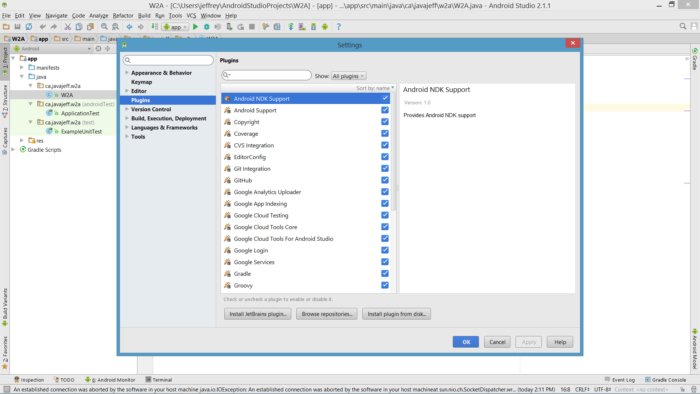The height and width of the screenshot is (394, 700).
Task: Disable the Git Integration plugin
Action: (385, 168)
